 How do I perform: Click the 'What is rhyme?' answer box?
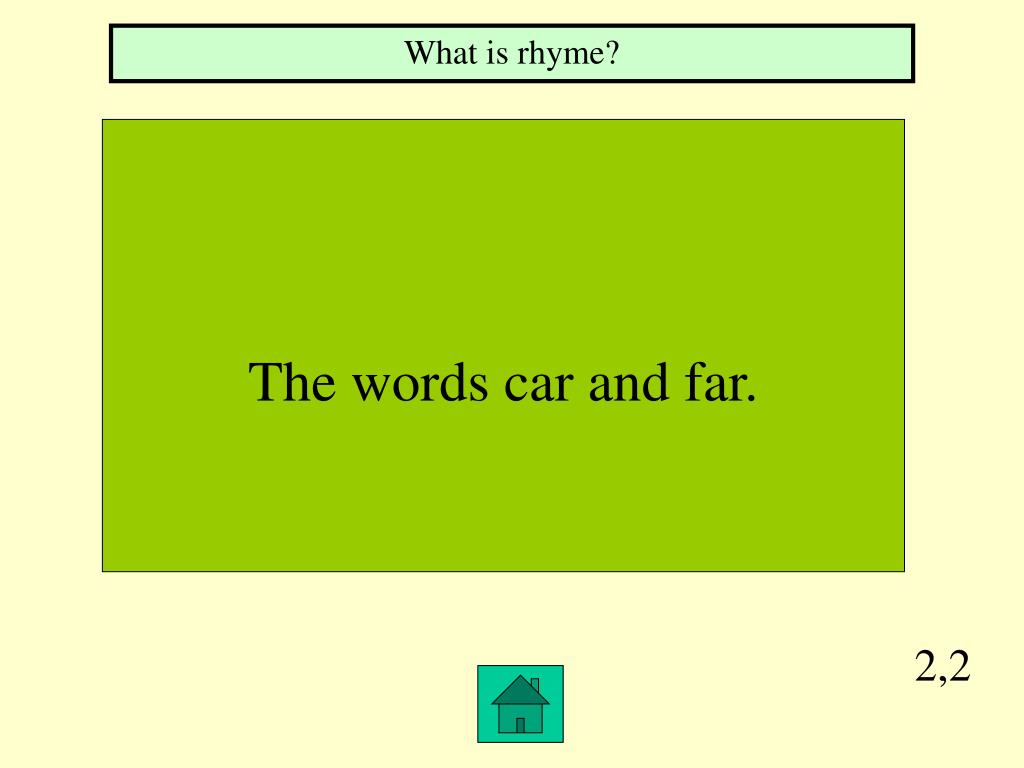point(512,54)
